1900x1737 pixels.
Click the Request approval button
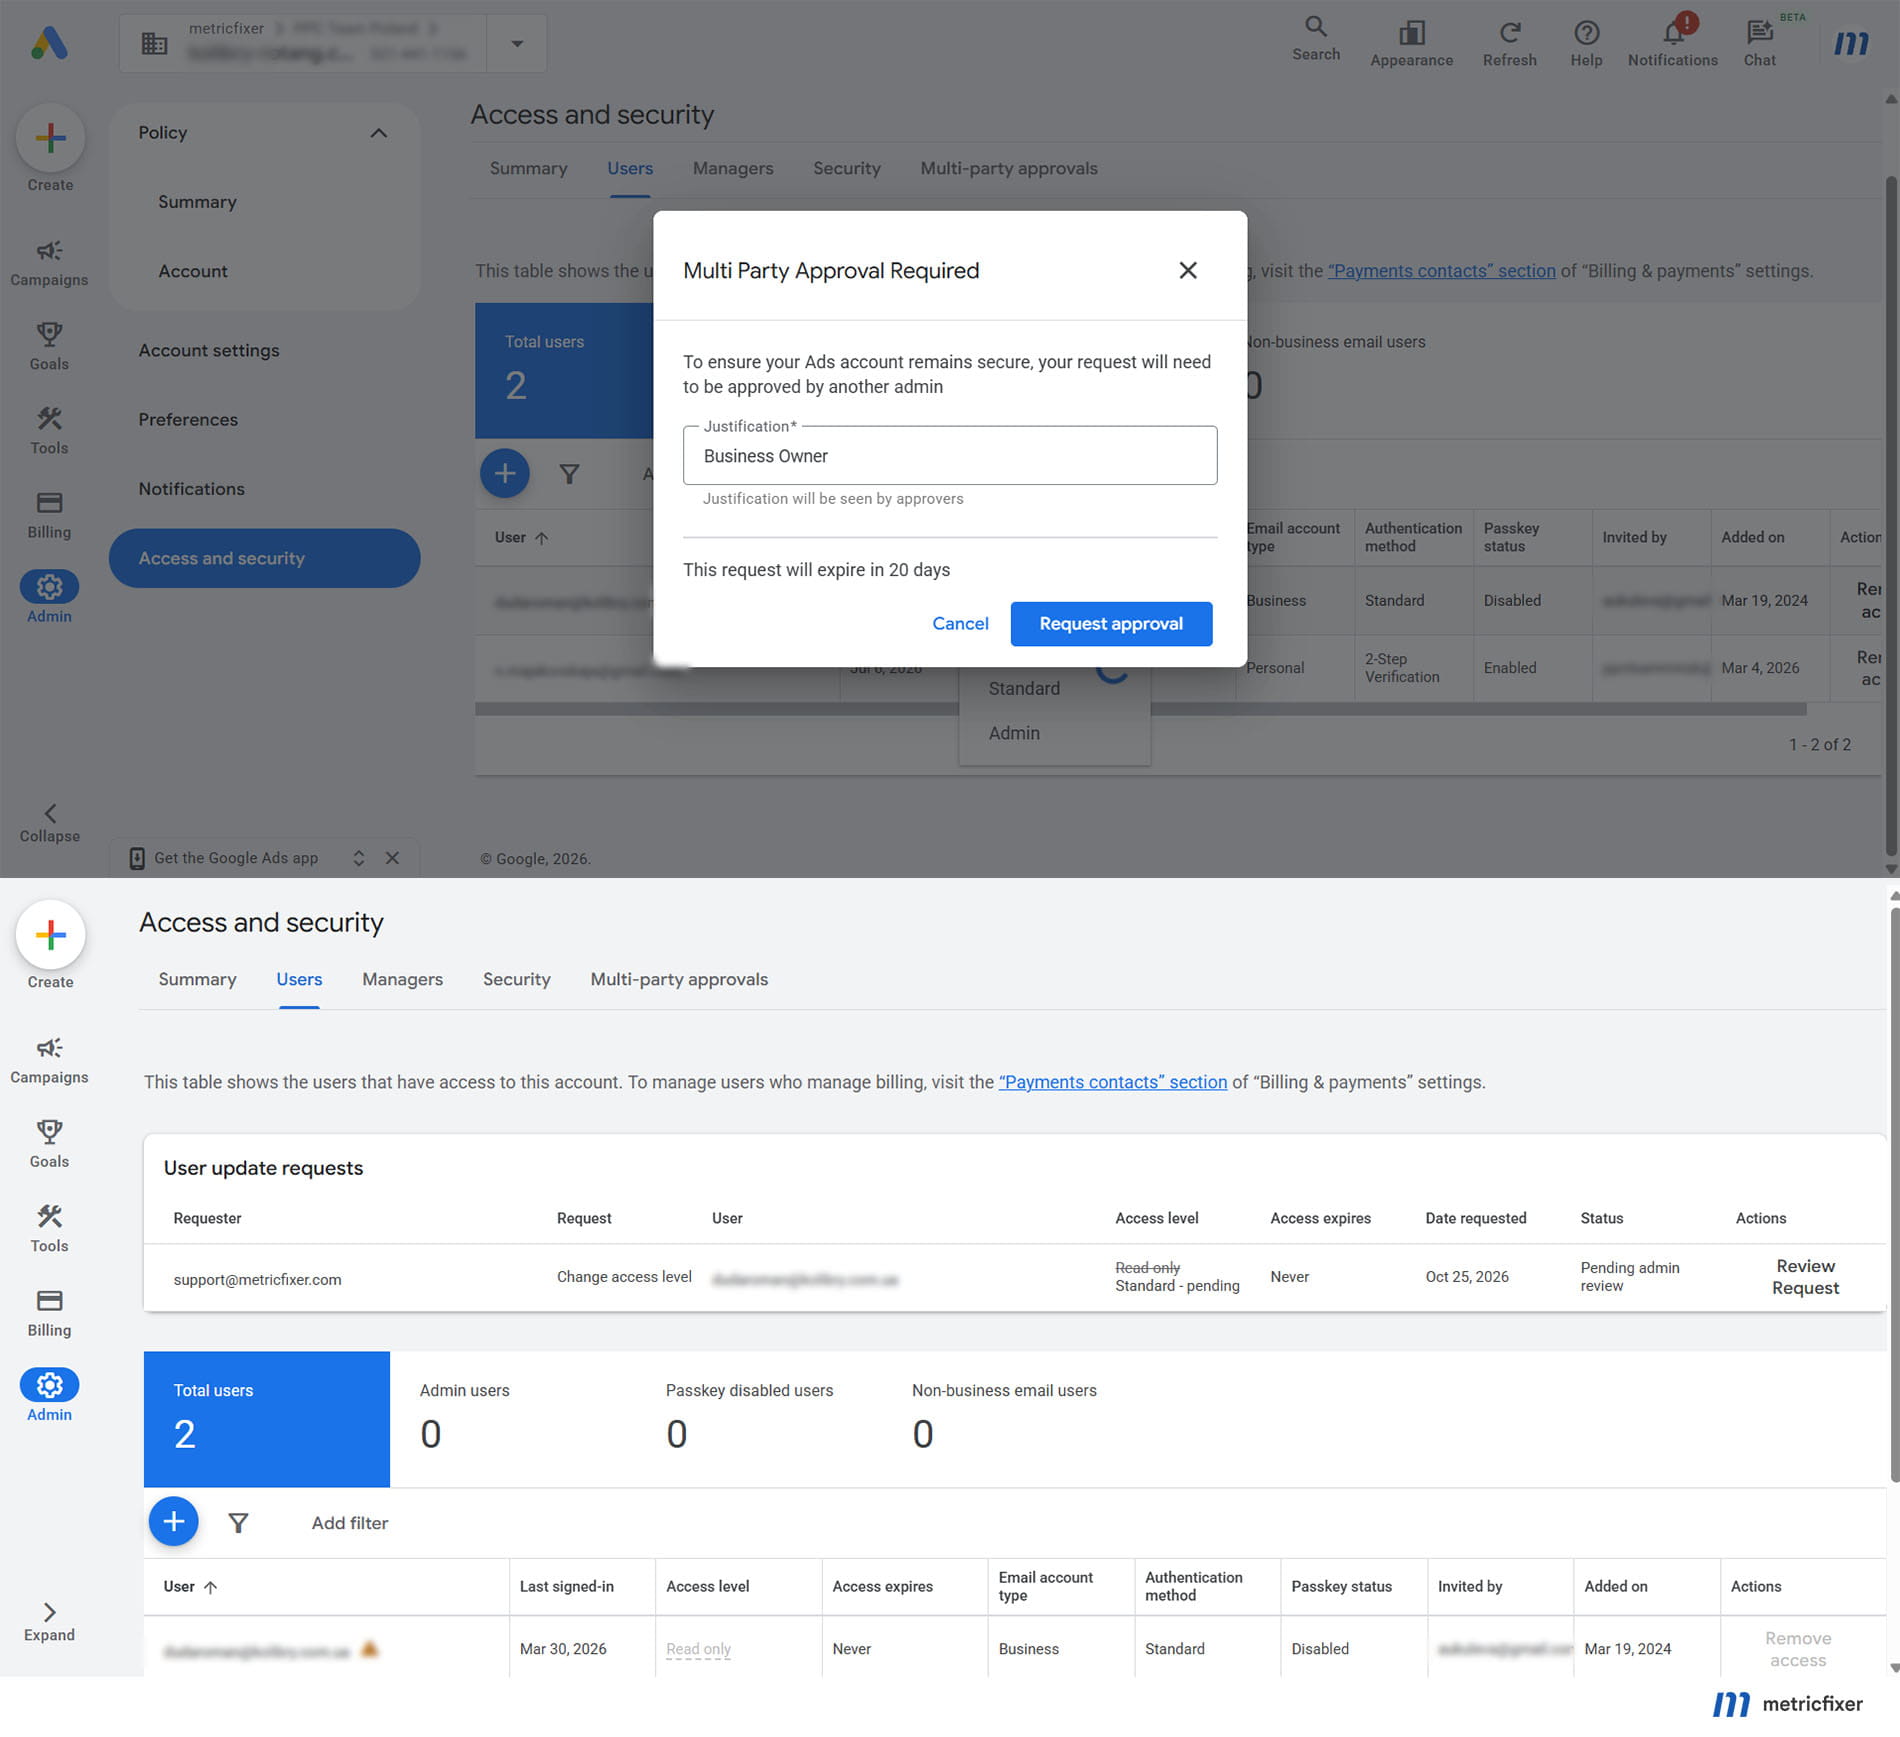click(x=1111, y=623)
